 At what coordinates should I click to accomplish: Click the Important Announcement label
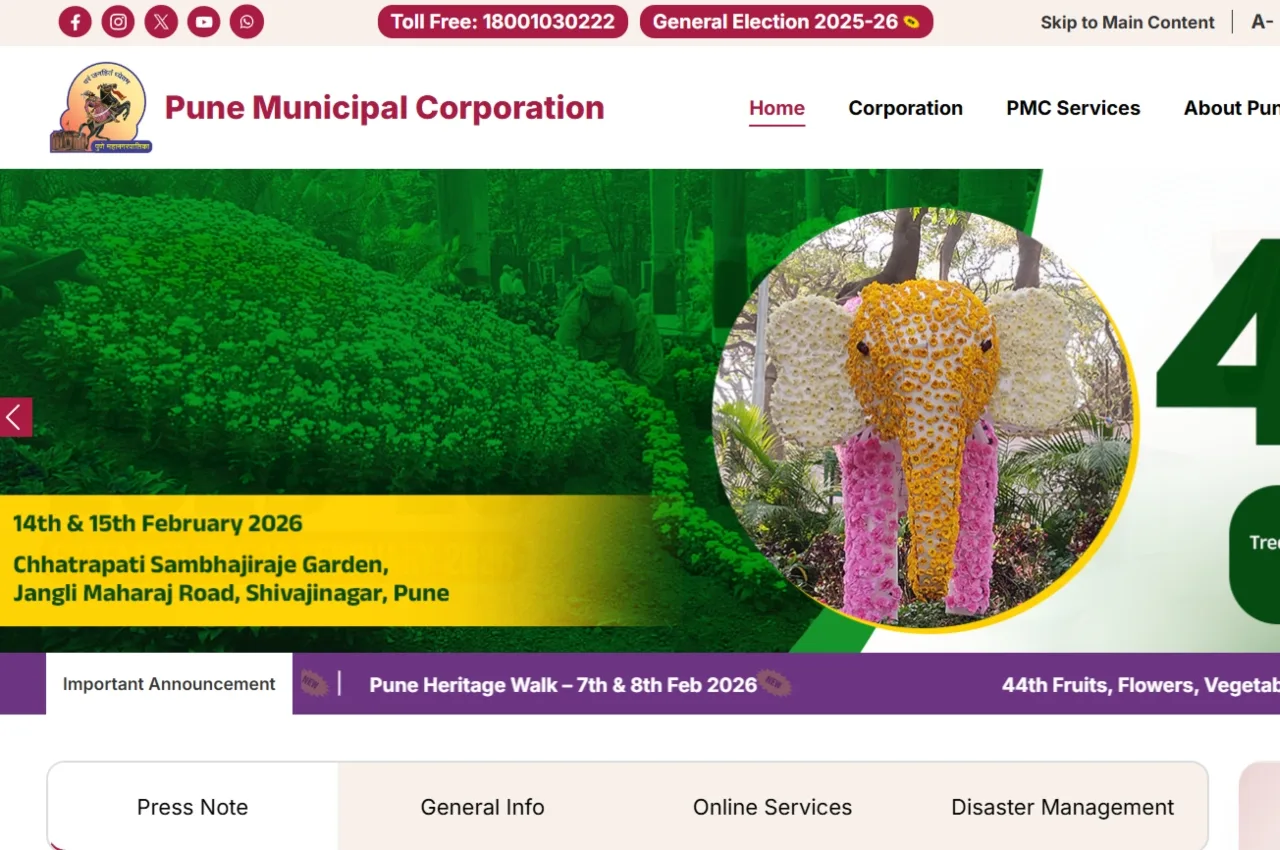[x=169, y=684]
